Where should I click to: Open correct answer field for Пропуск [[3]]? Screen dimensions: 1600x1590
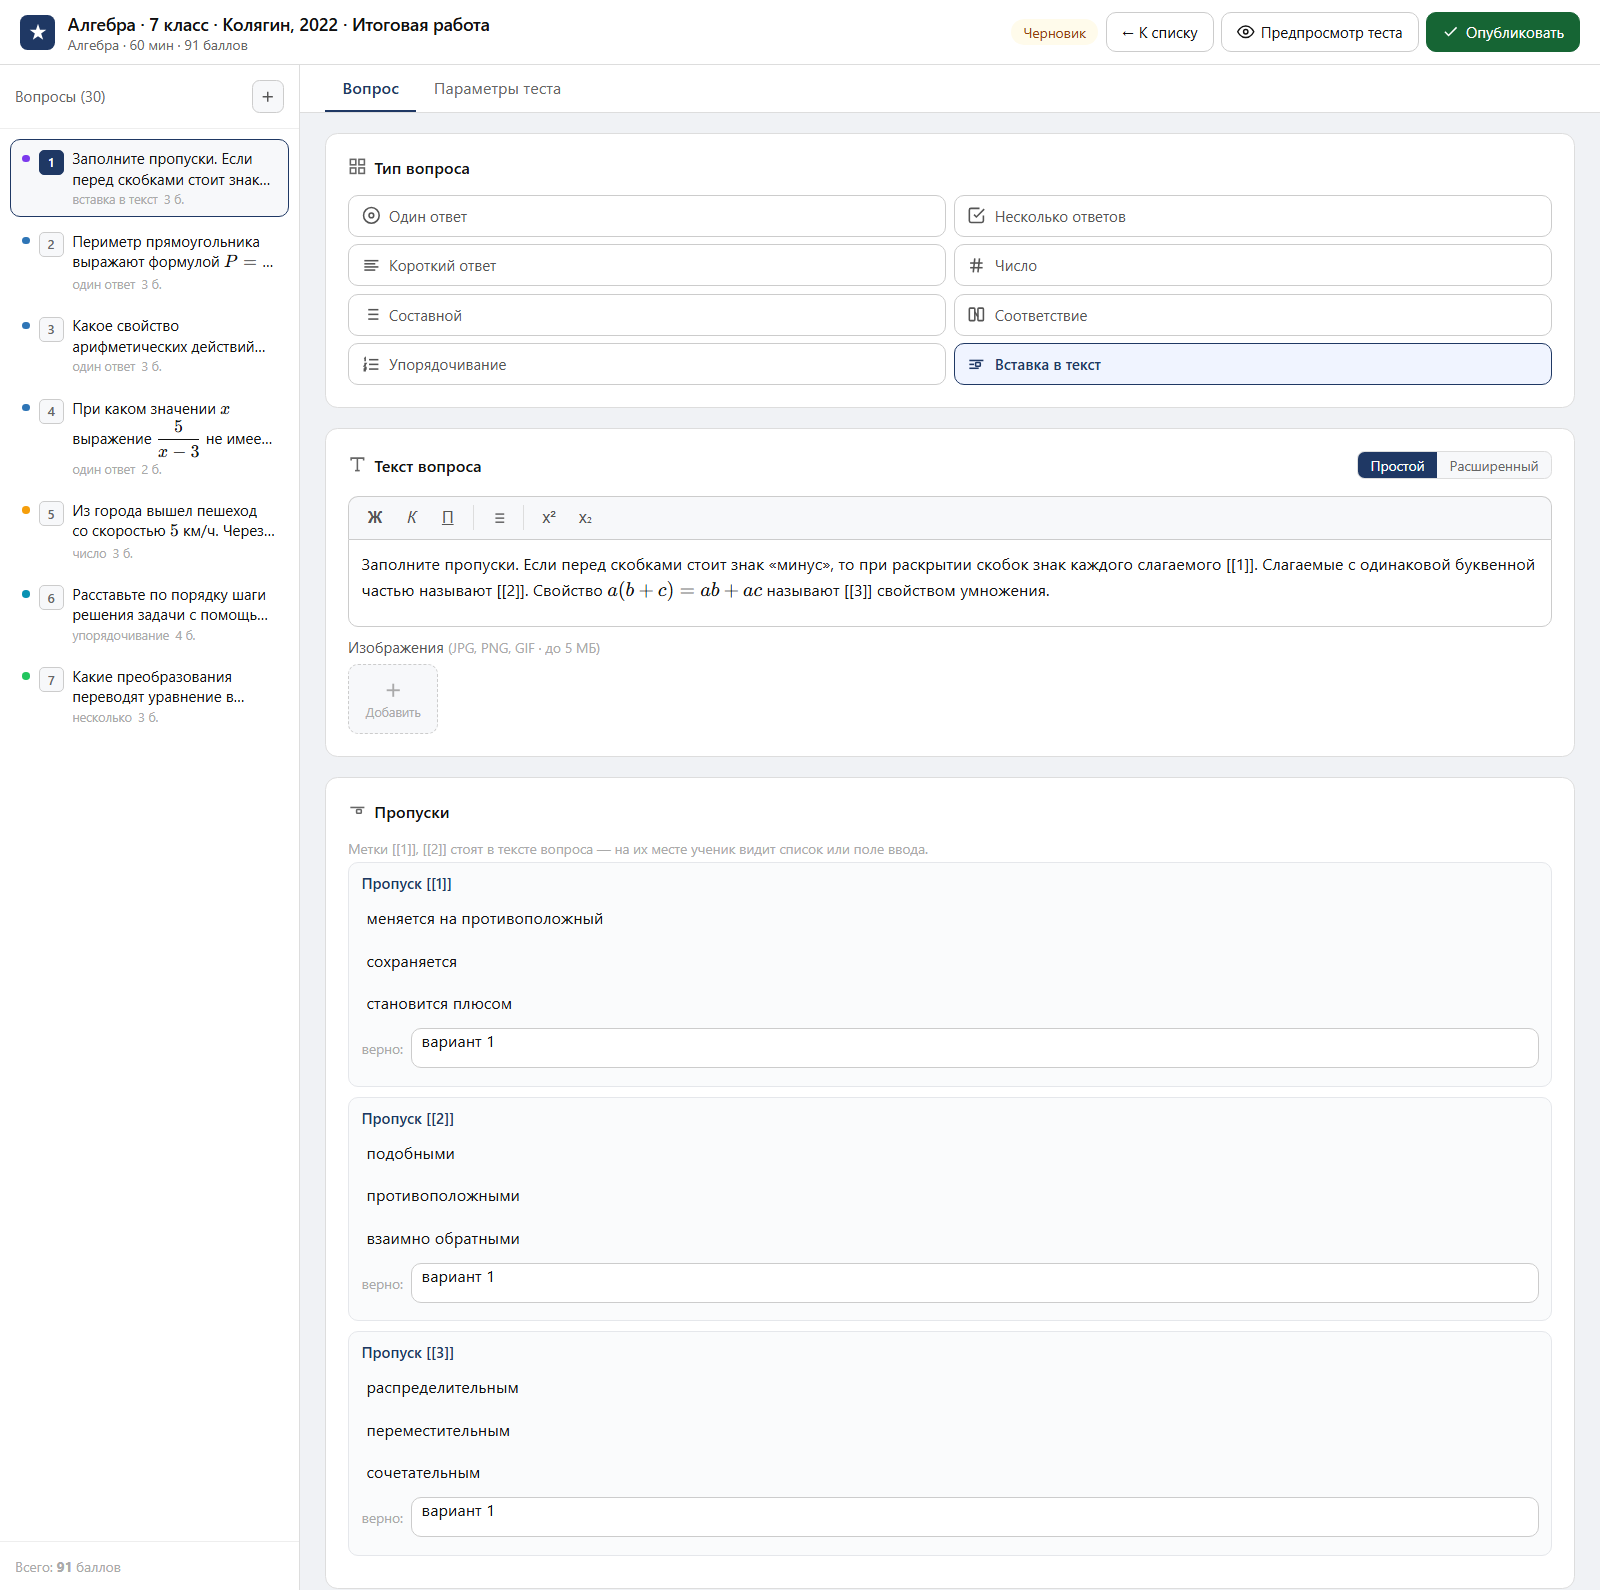pyautogui.click(x=975, y=1517)
